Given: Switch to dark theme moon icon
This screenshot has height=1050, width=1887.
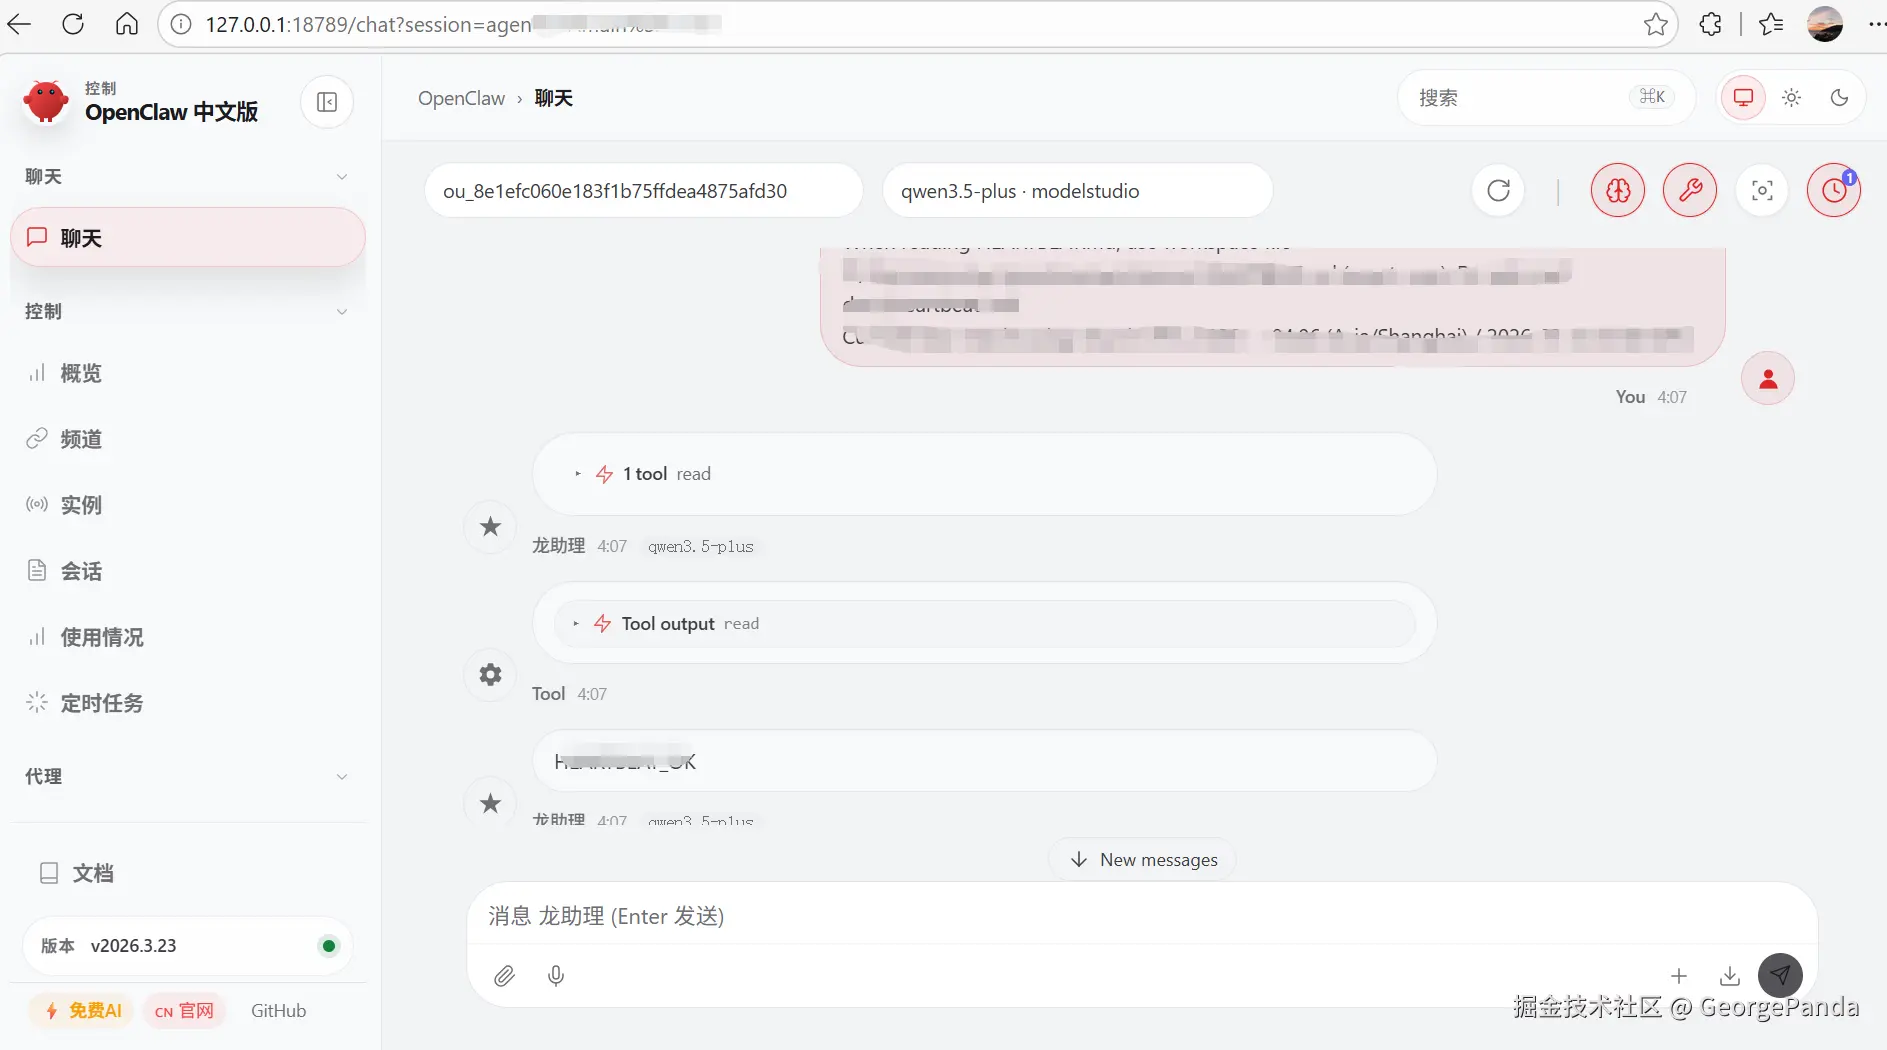Looking at the screenshot, I should [x=1839, y=98].
